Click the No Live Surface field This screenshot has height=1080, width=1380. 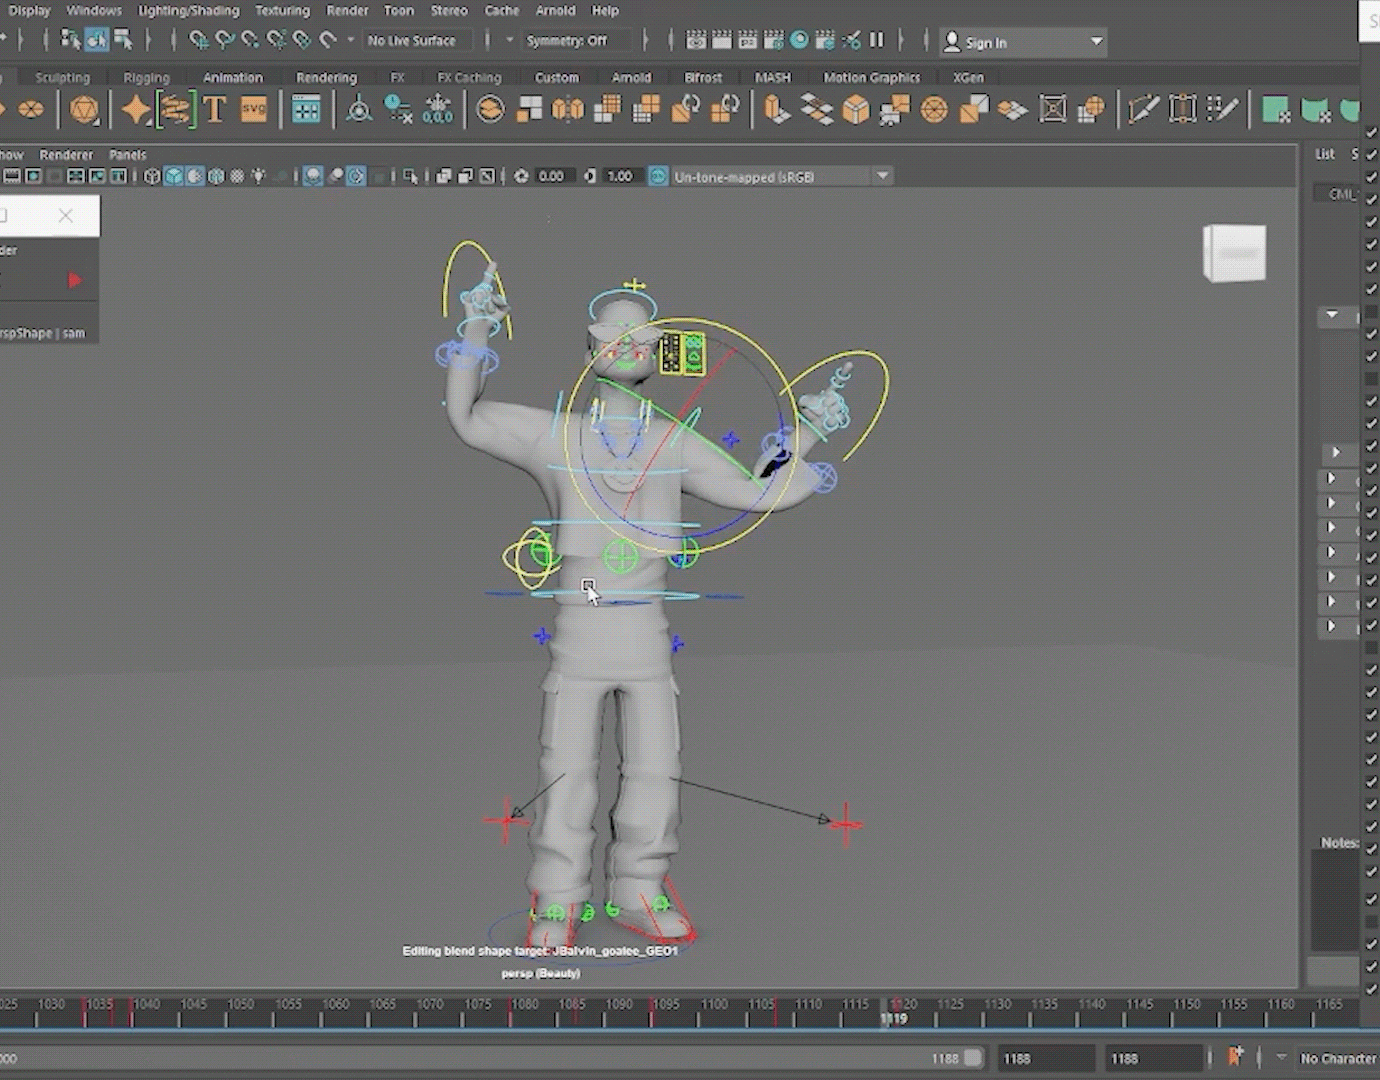(x=411, y=41)
